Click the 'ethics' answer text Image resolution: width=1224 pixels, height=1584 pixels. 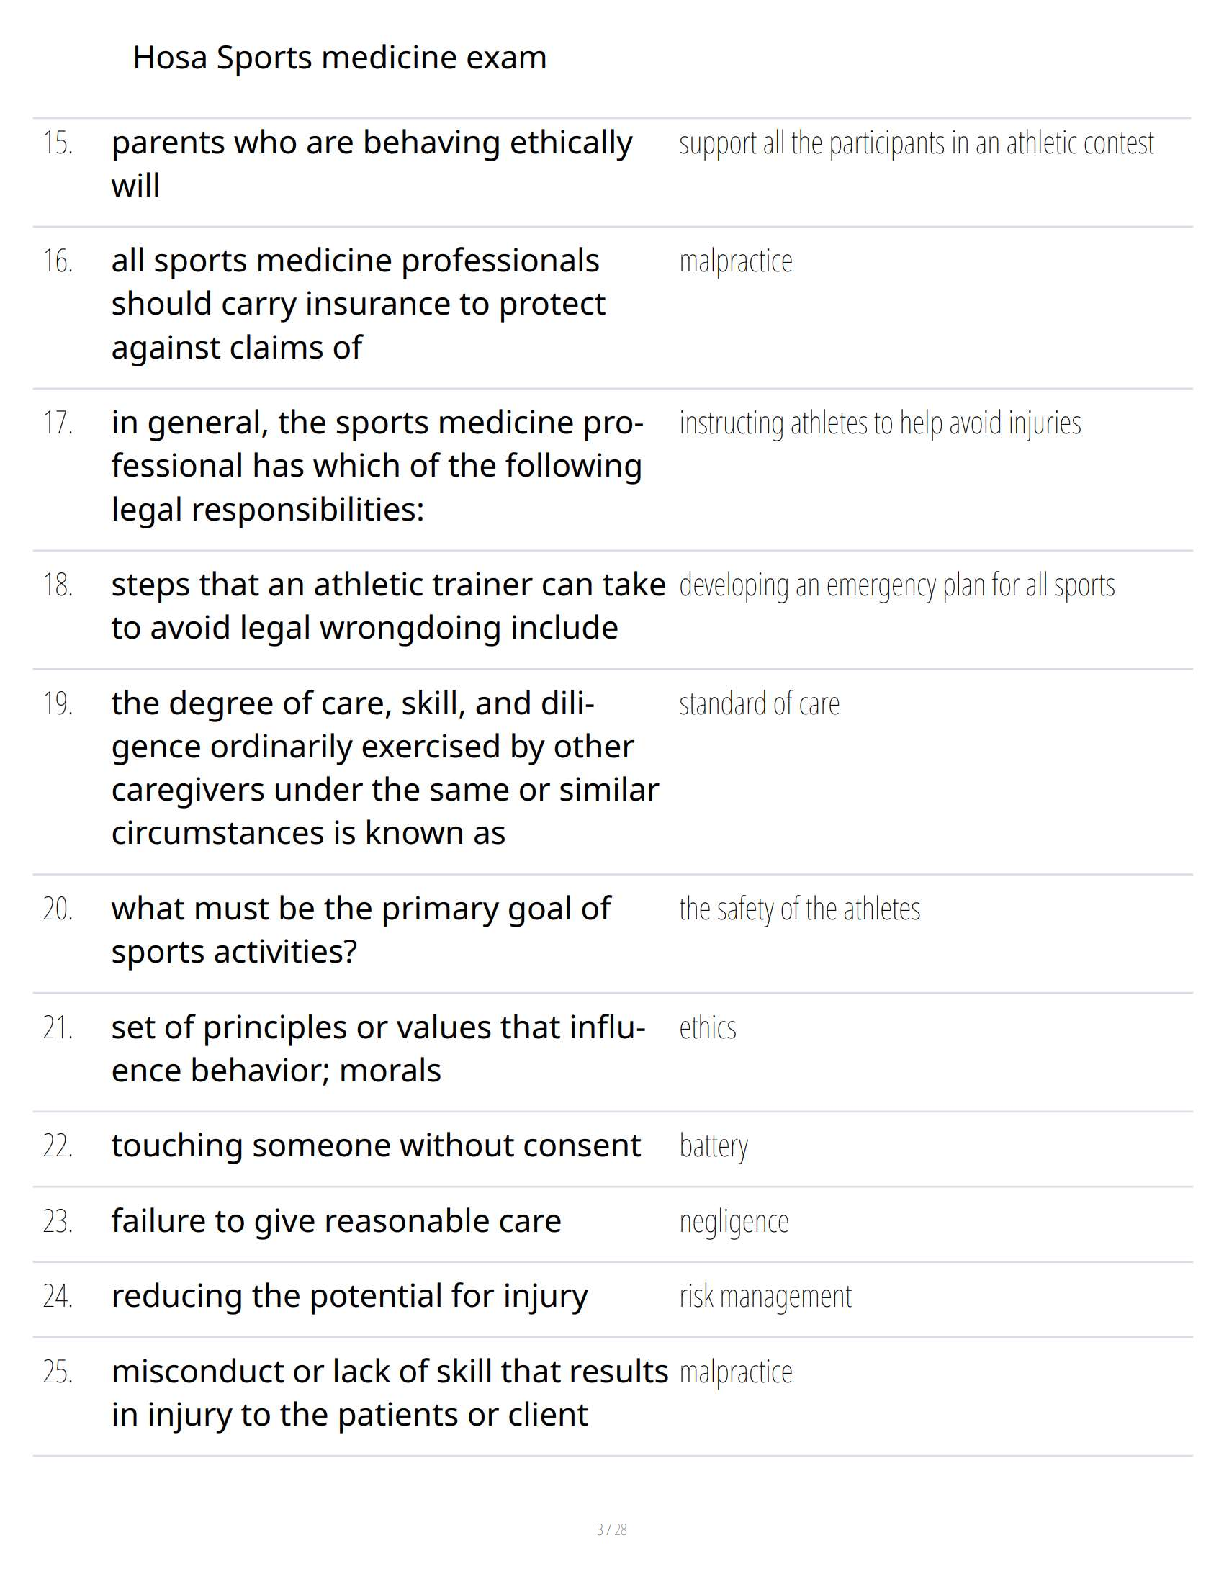(707, 1028)
